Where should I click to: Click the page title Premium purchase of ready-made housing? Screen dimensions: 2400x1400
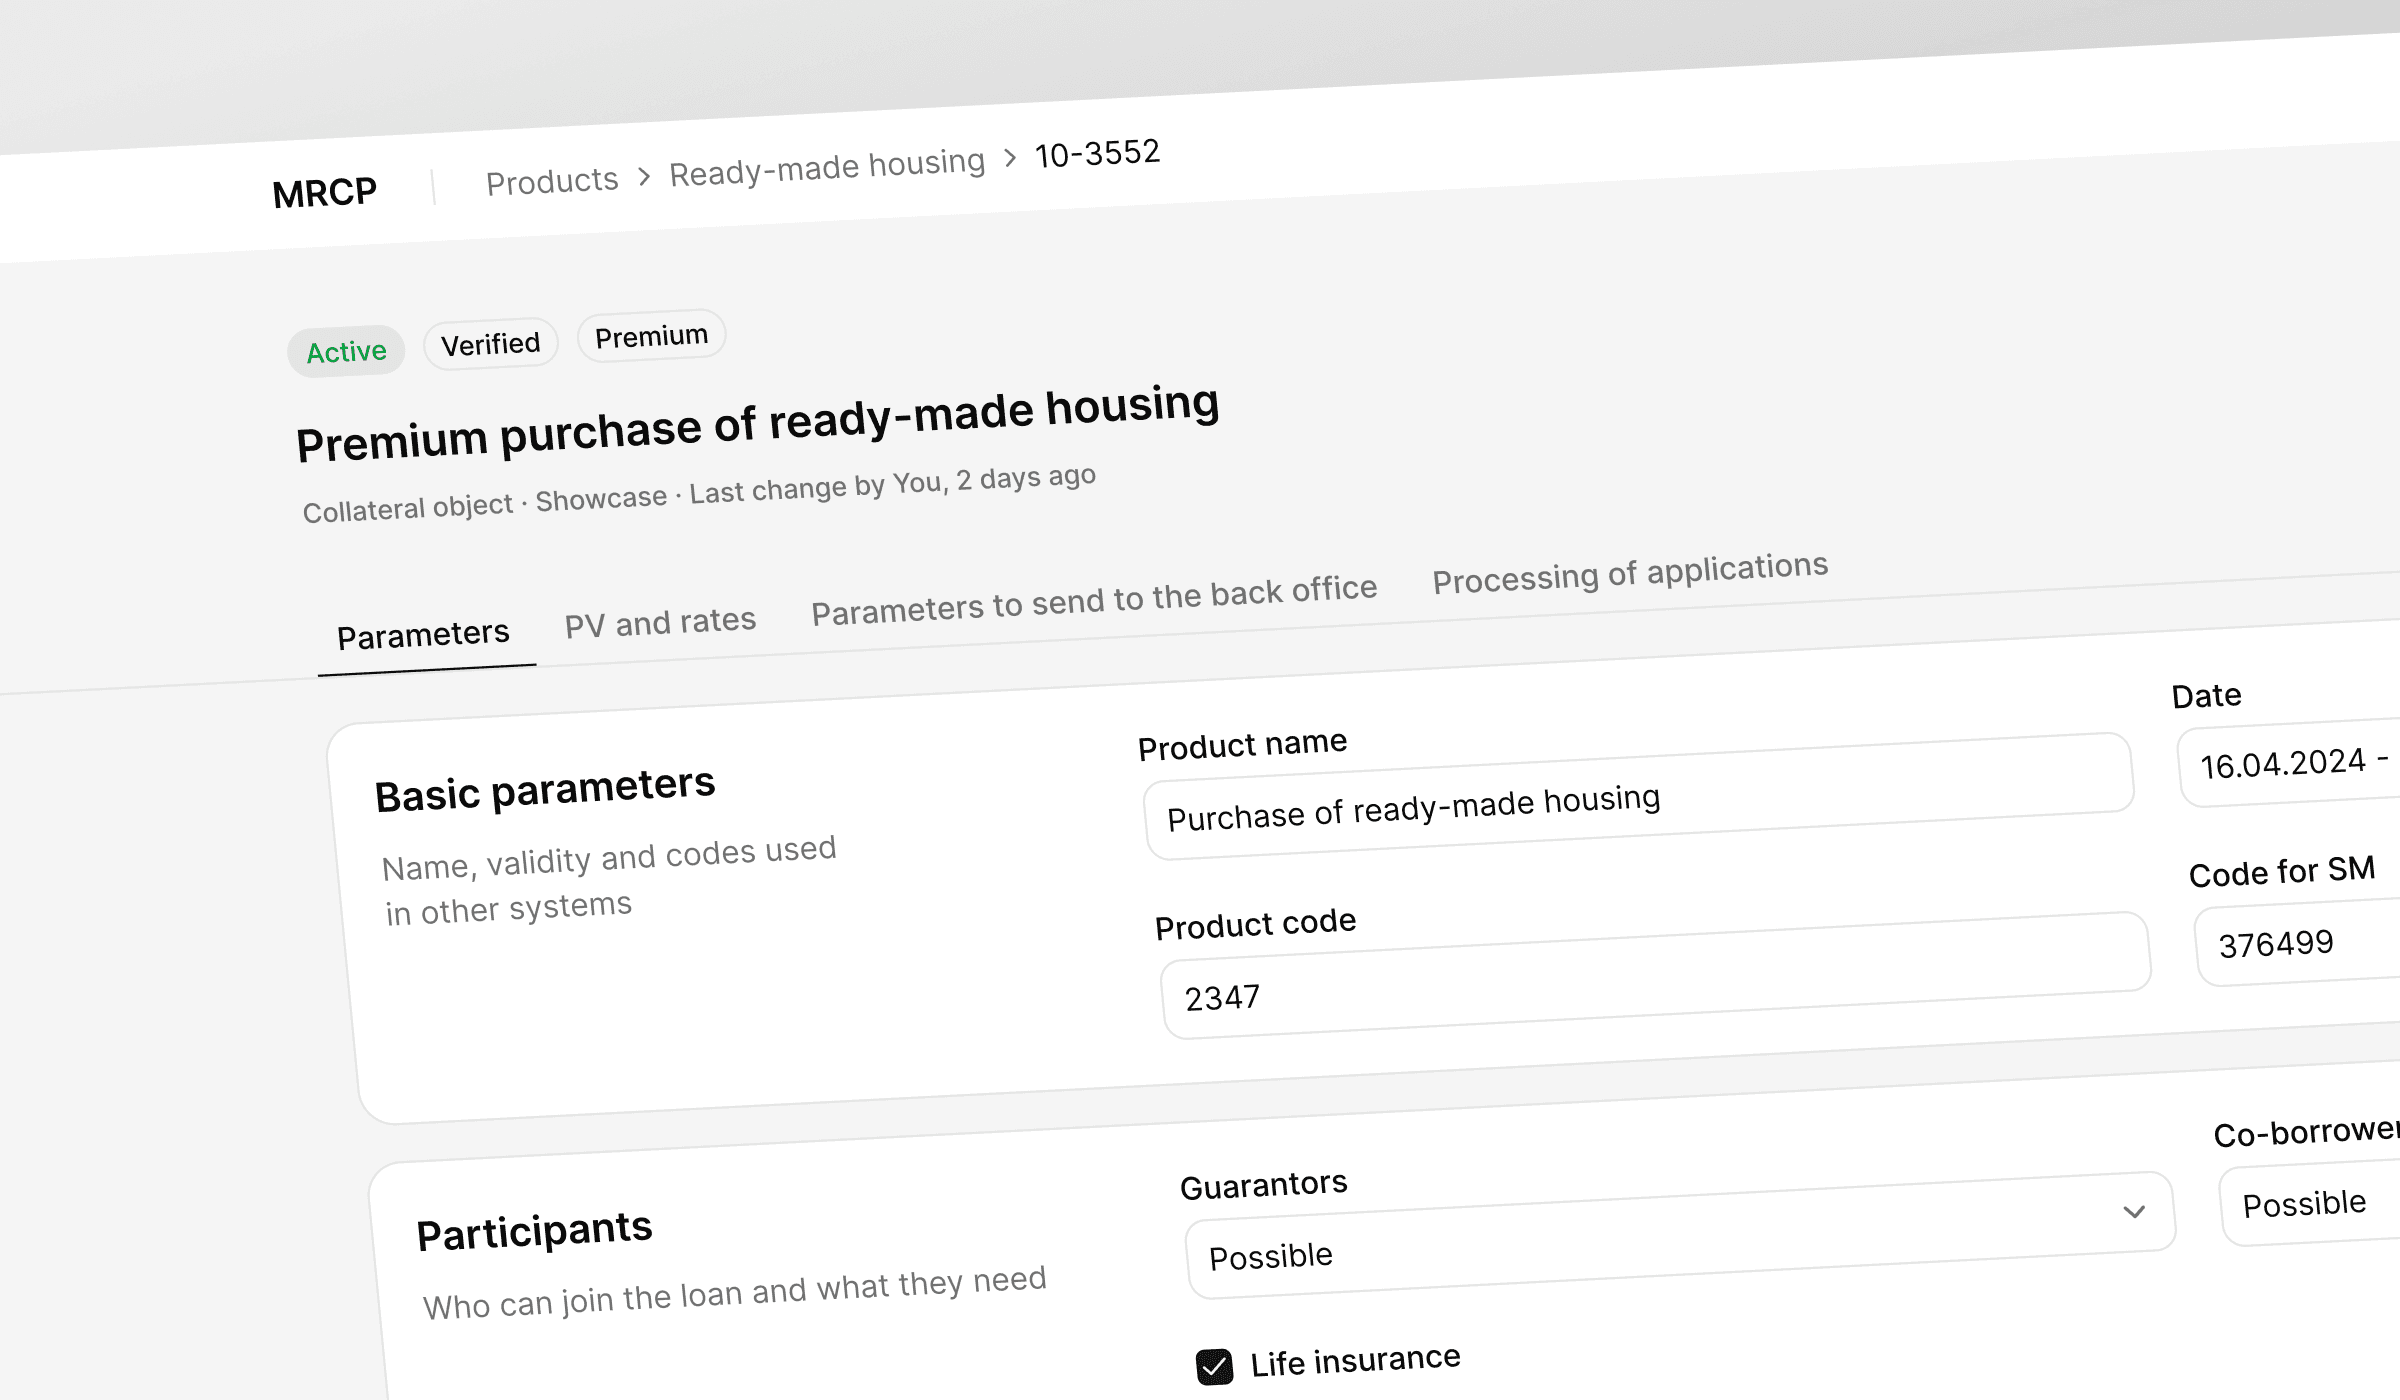pyautogui.click(x=758, y=423)
